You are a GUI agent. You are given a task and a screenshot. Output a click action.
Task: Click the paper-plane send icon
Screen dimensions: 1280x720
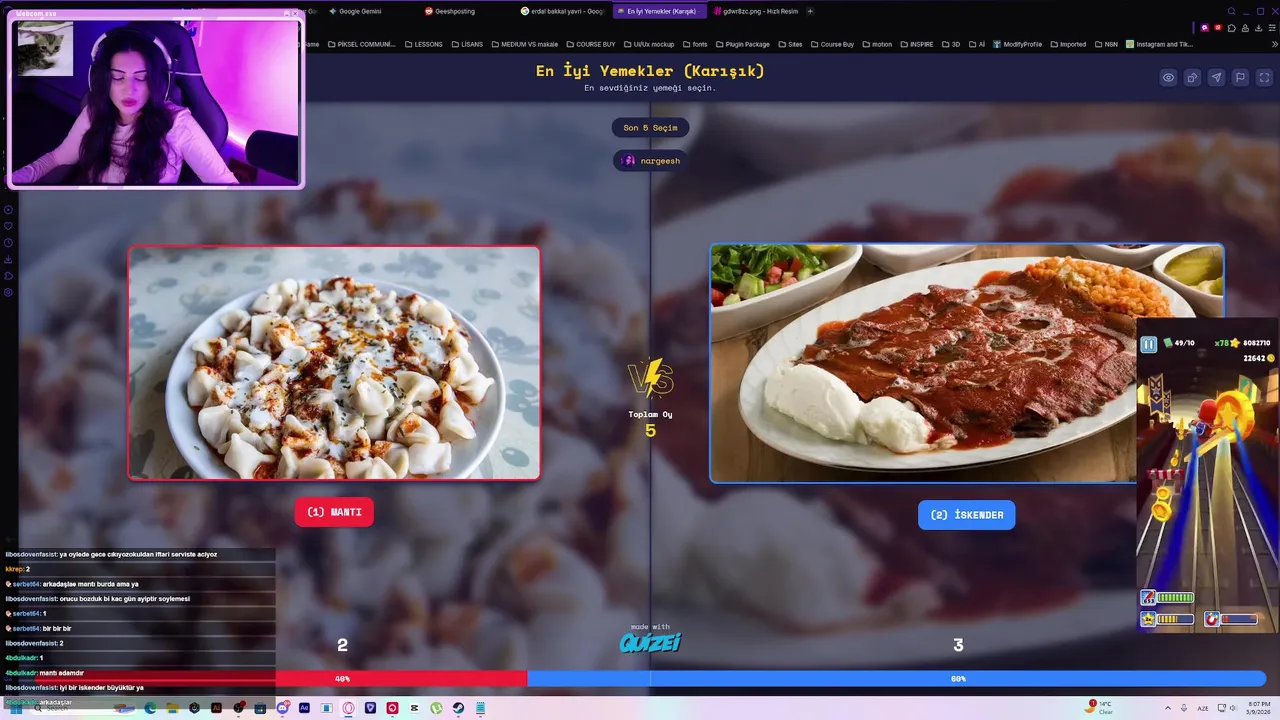[1216, 78]
